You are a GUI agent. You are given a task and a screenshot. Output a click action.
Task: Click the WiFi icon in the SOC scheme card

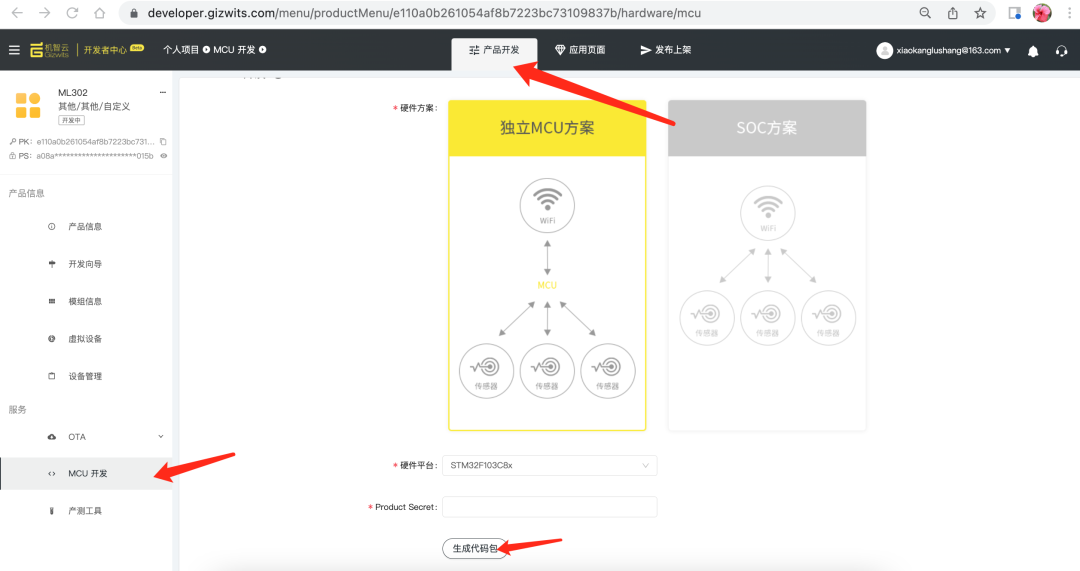tap(767, 213)
